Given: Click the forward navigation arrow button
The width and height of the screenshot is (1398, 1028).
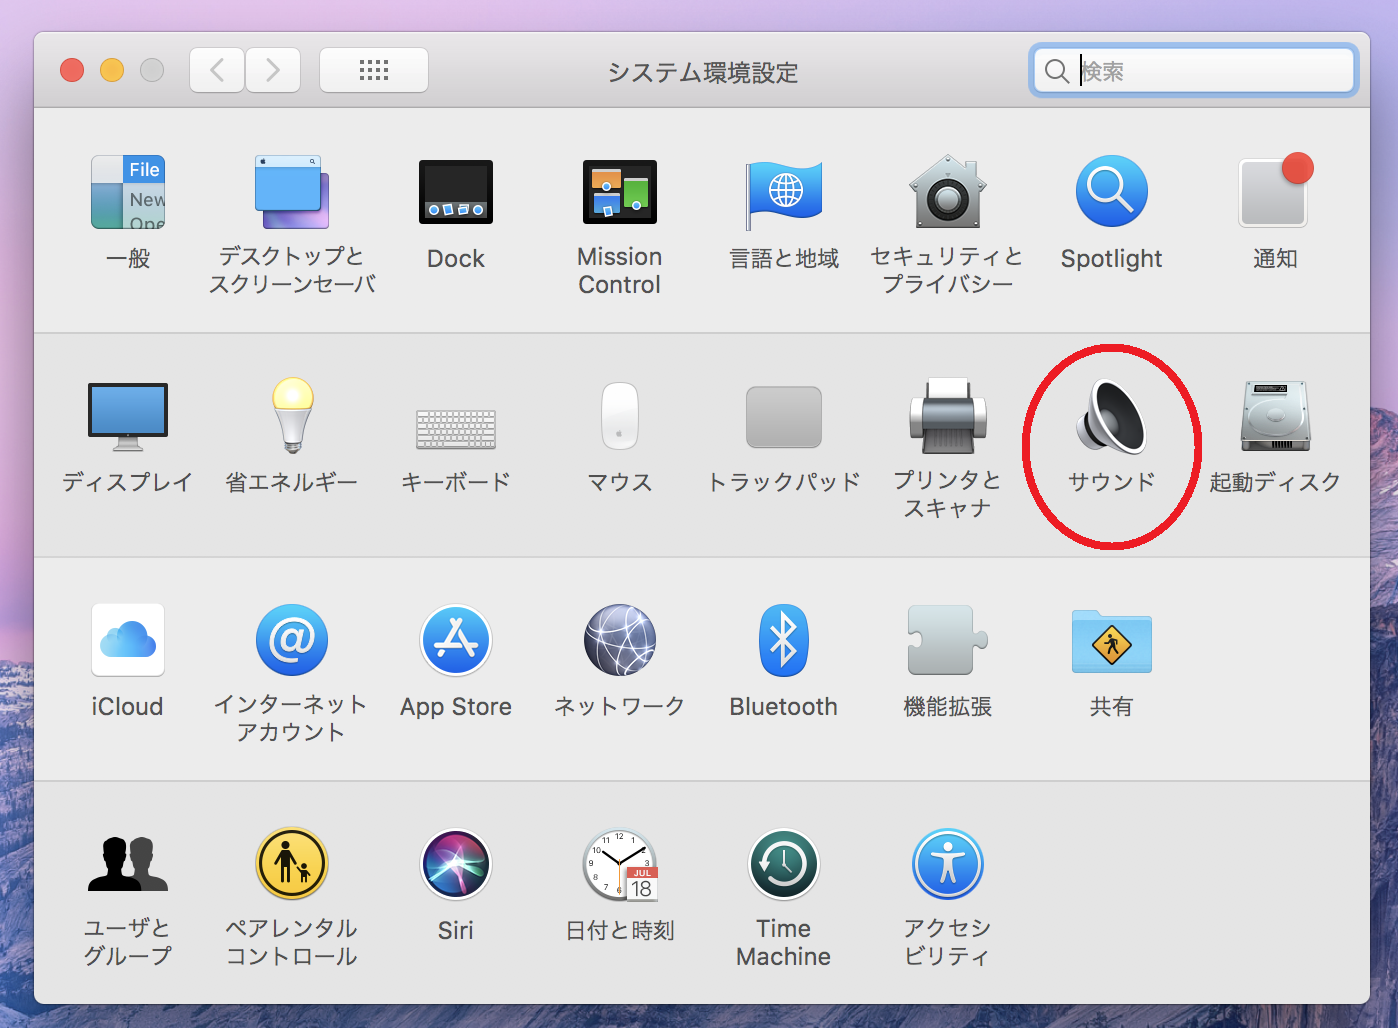Looking at the screenshot, I should point(273,70).
